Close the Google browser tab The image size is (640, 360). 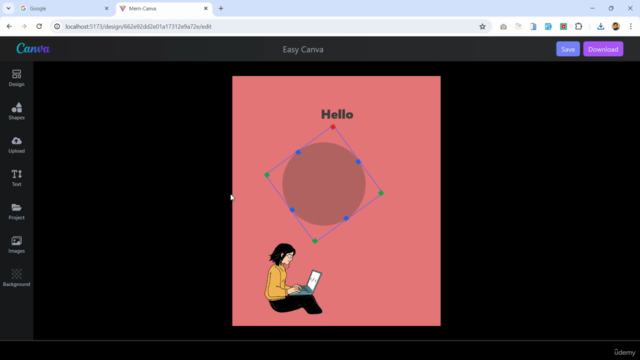[107, 8]
